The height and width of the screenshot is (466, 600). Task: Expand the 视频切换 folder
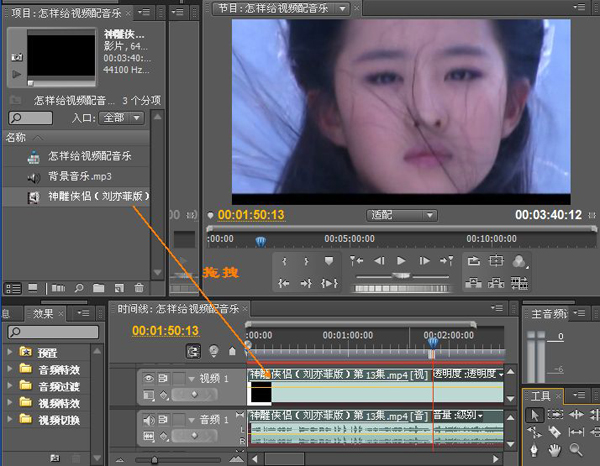(x=10, y=419)
